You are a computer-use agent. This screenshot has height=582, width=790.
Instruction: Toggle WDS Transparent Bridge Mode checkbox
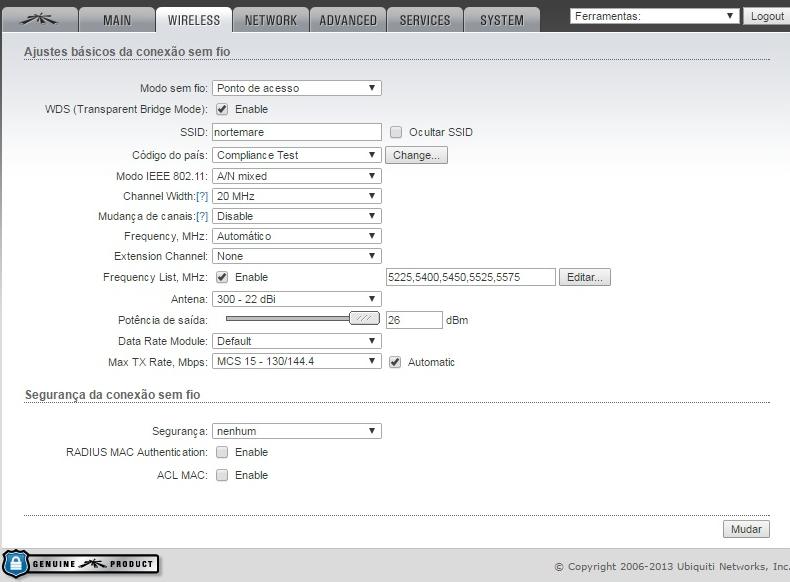click(222, 109)
